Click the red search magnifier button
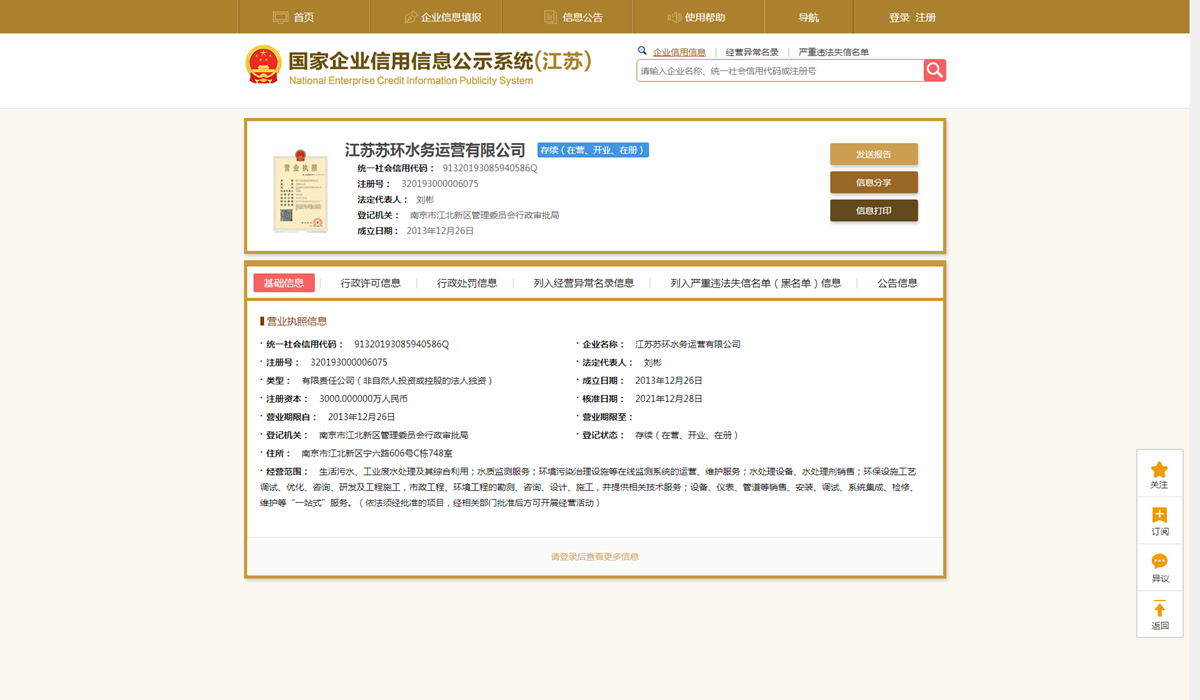The width and height of the screenshot is (1200, 700). point(934,70)
